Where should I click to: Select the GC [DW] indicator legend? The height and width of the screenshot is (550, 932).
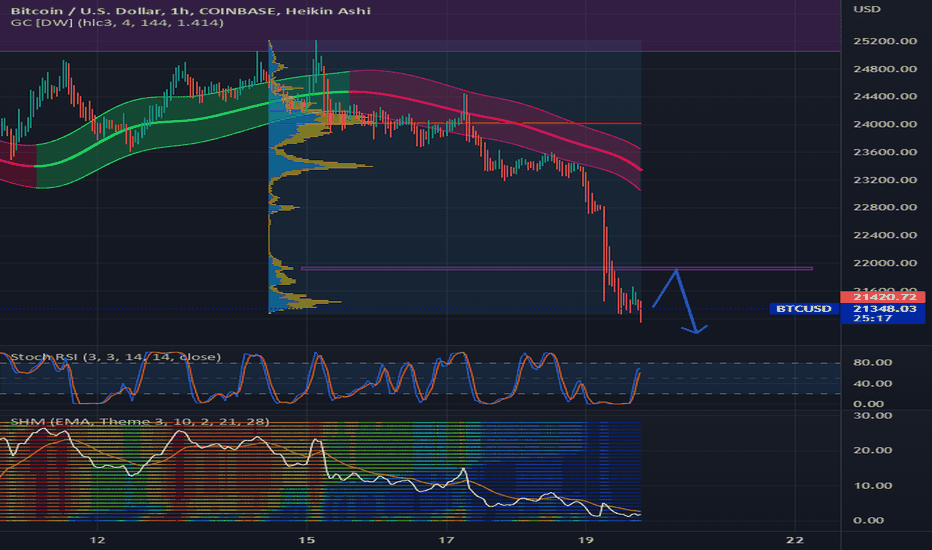coord(117,23)
